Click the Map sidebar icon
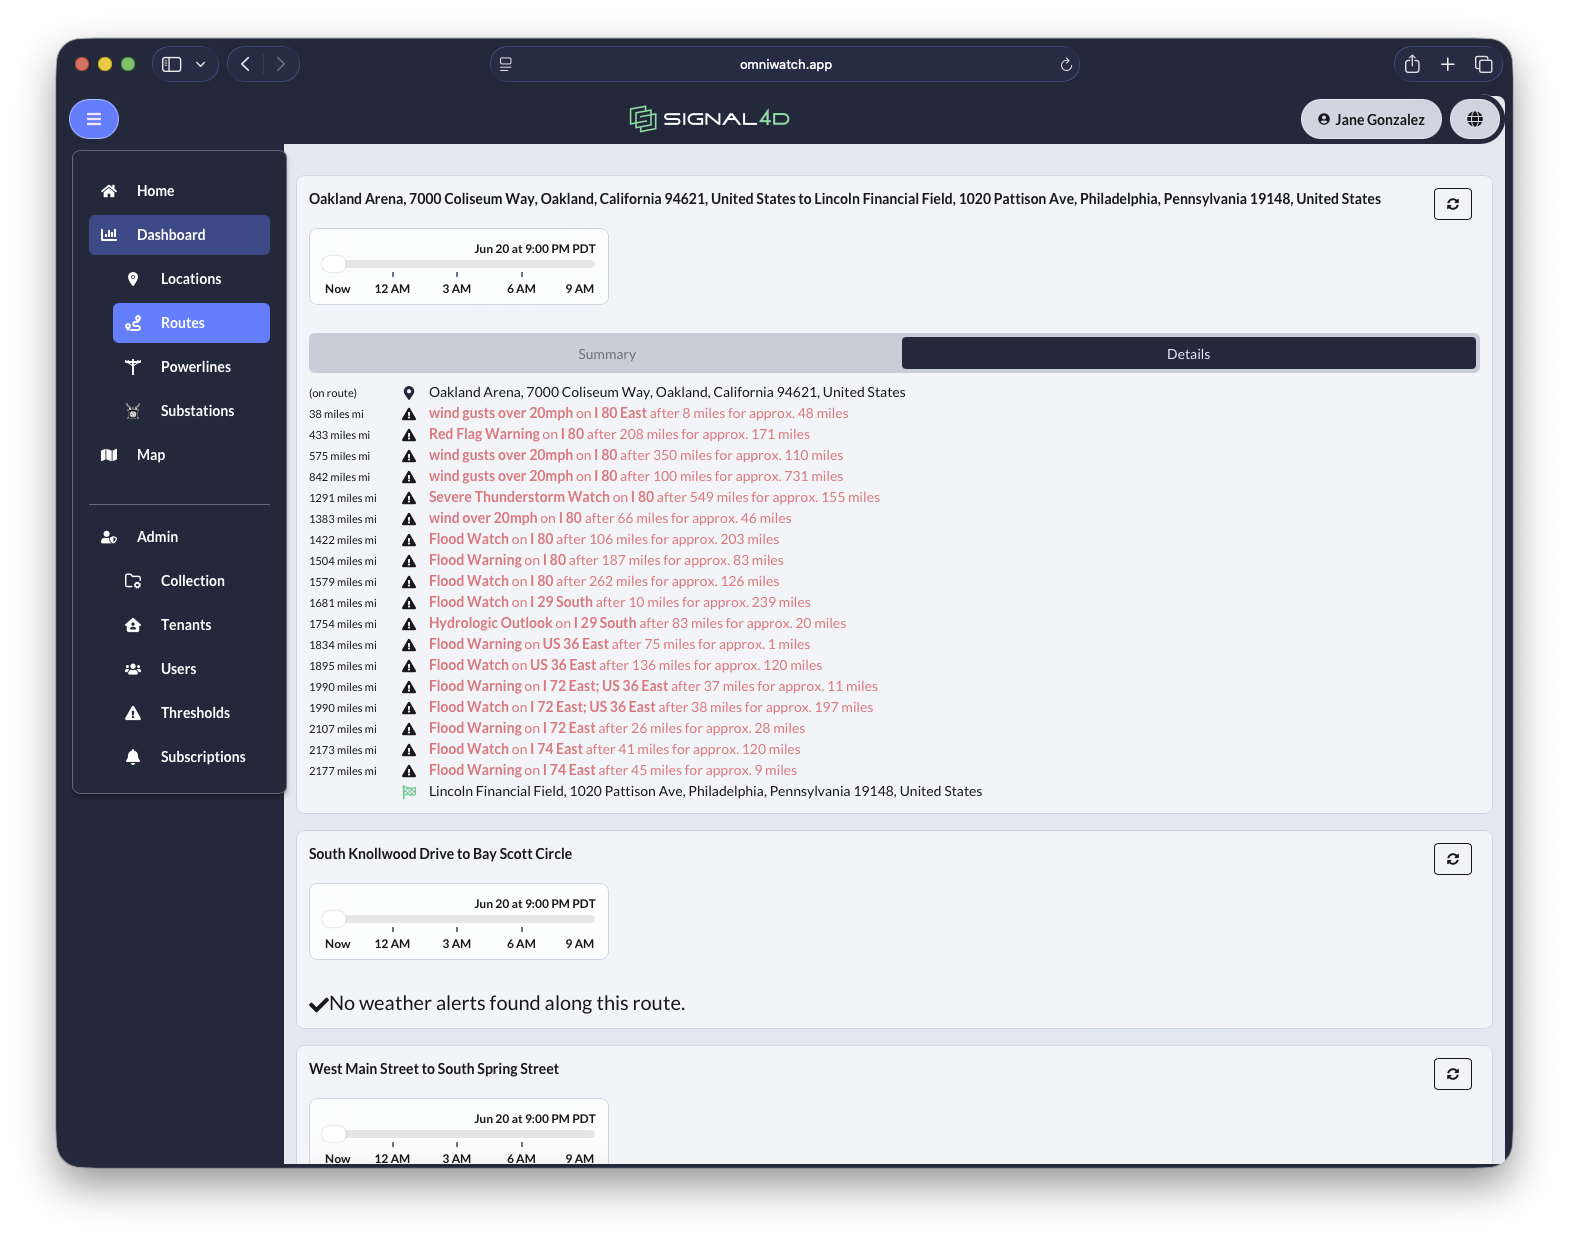This screenshot has width=1569, height=1242. (x=109, y=455)
